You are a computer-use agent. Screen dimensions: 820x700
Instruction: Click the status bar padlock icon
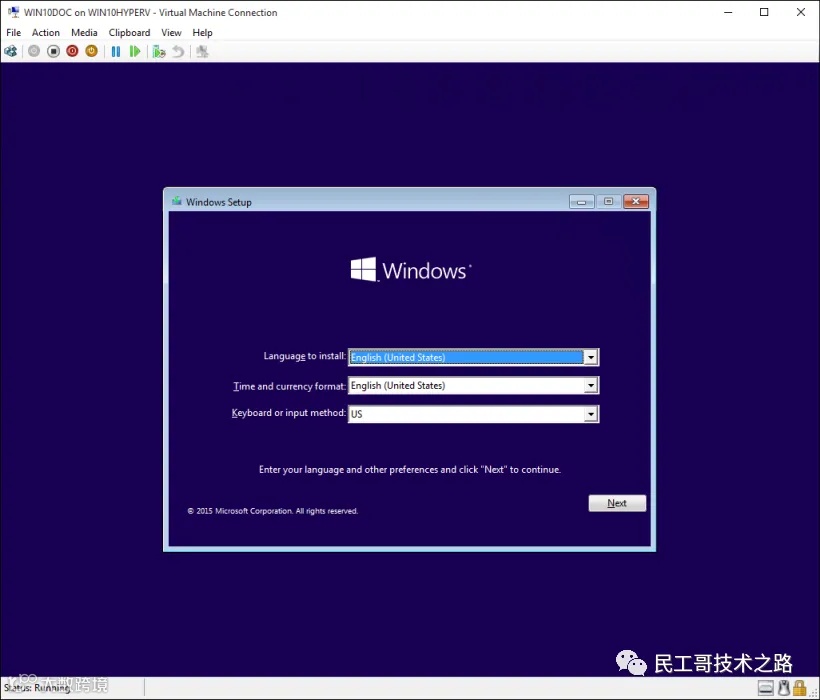tap(800, 688)
